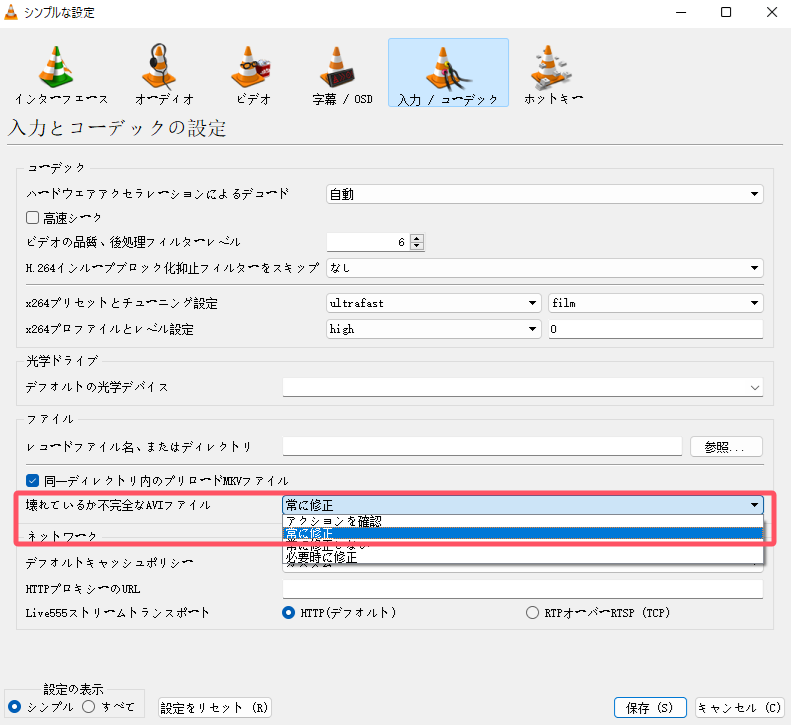791x725 pixels.
Task: Decrease video post-processing filter level
Action: (417, 246)
